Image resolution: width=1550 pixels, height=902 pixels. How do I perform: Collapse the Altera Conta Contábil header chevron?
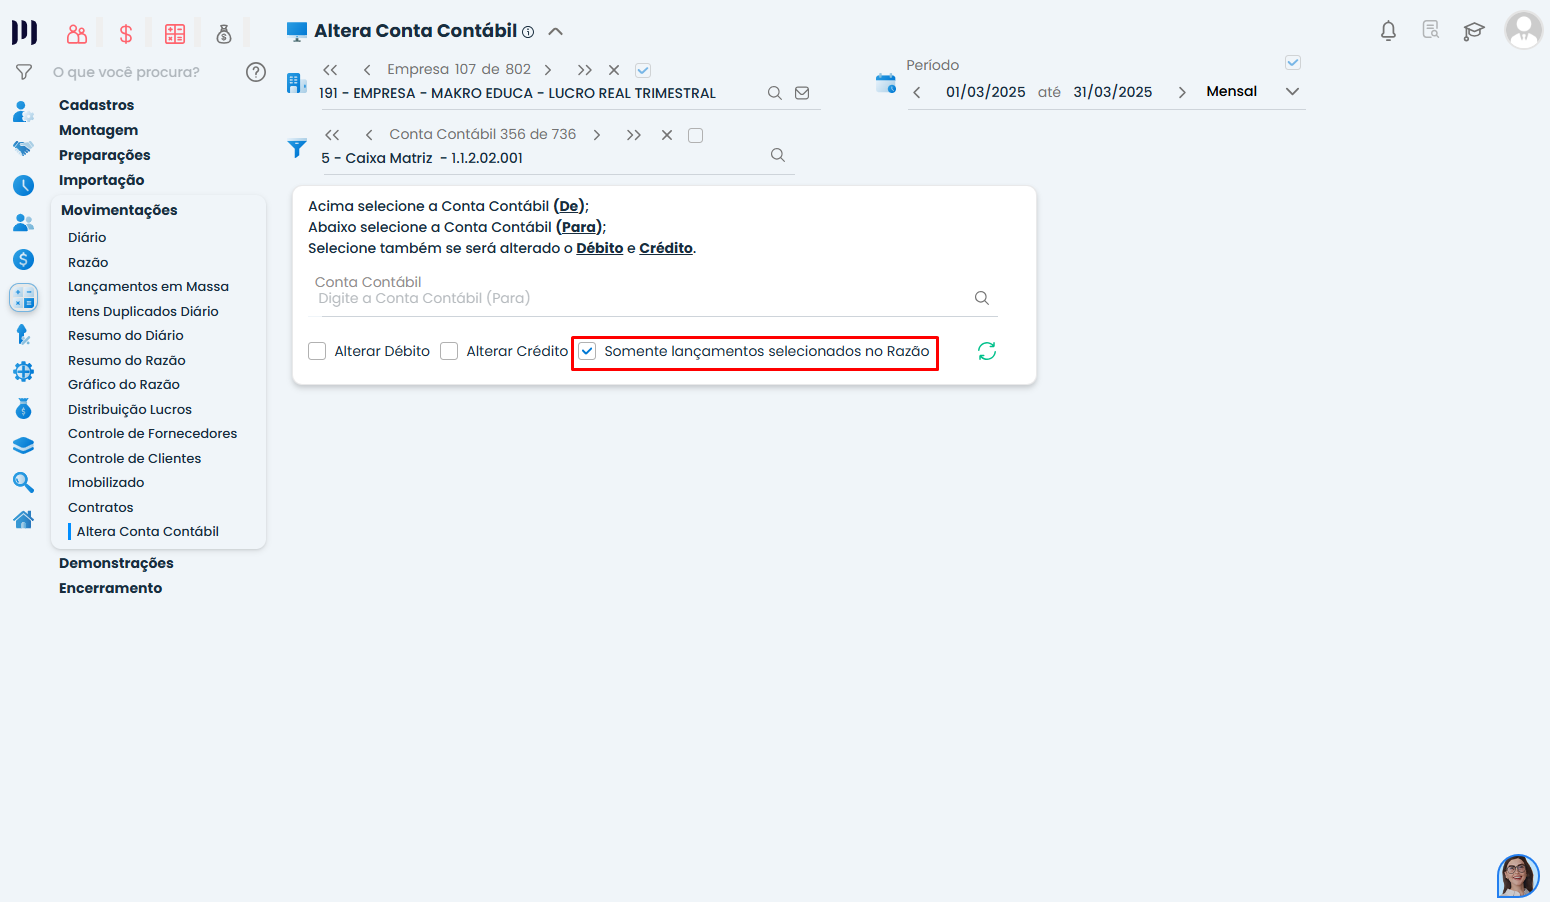click(556, 32)
